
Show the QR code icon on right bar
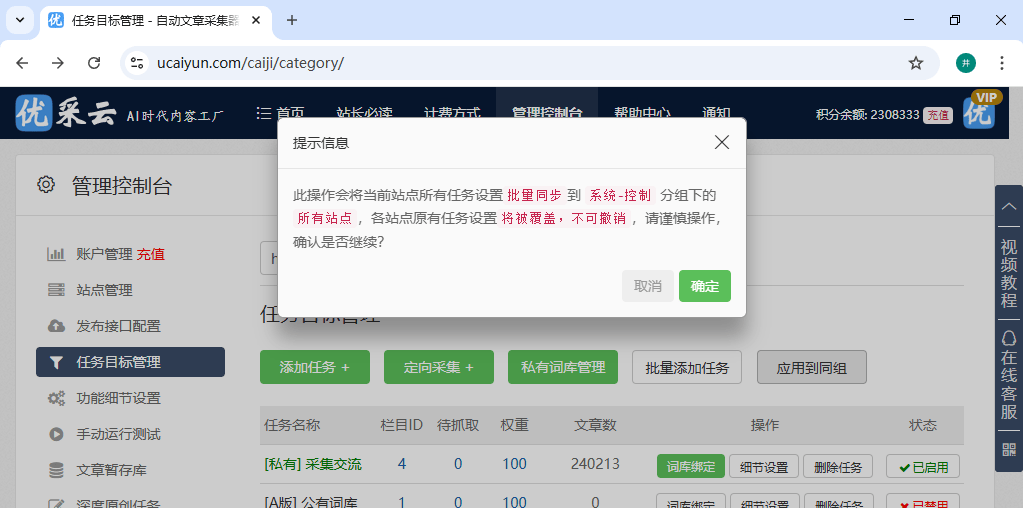[1008, 449]
